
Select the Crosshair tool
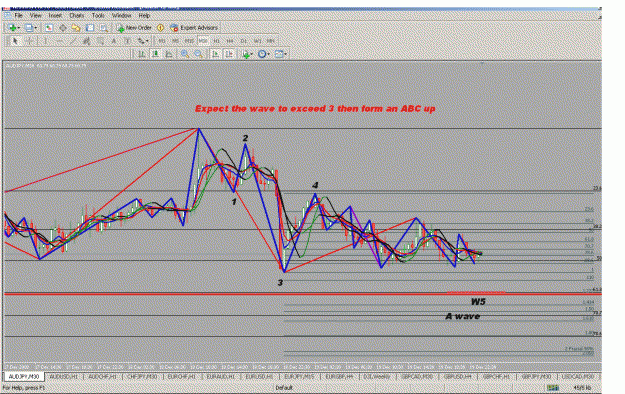point(29,41)
